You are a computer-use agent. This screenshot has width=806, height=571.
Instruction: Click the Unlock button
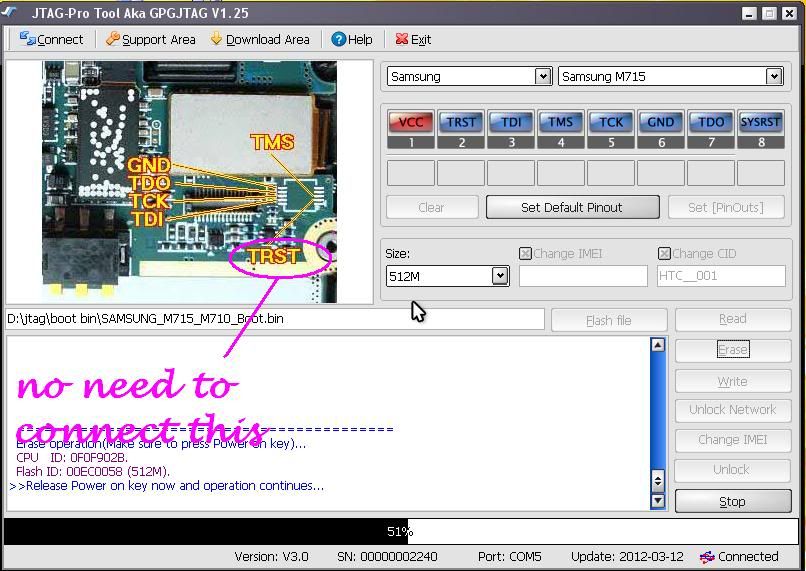[732, 470]
